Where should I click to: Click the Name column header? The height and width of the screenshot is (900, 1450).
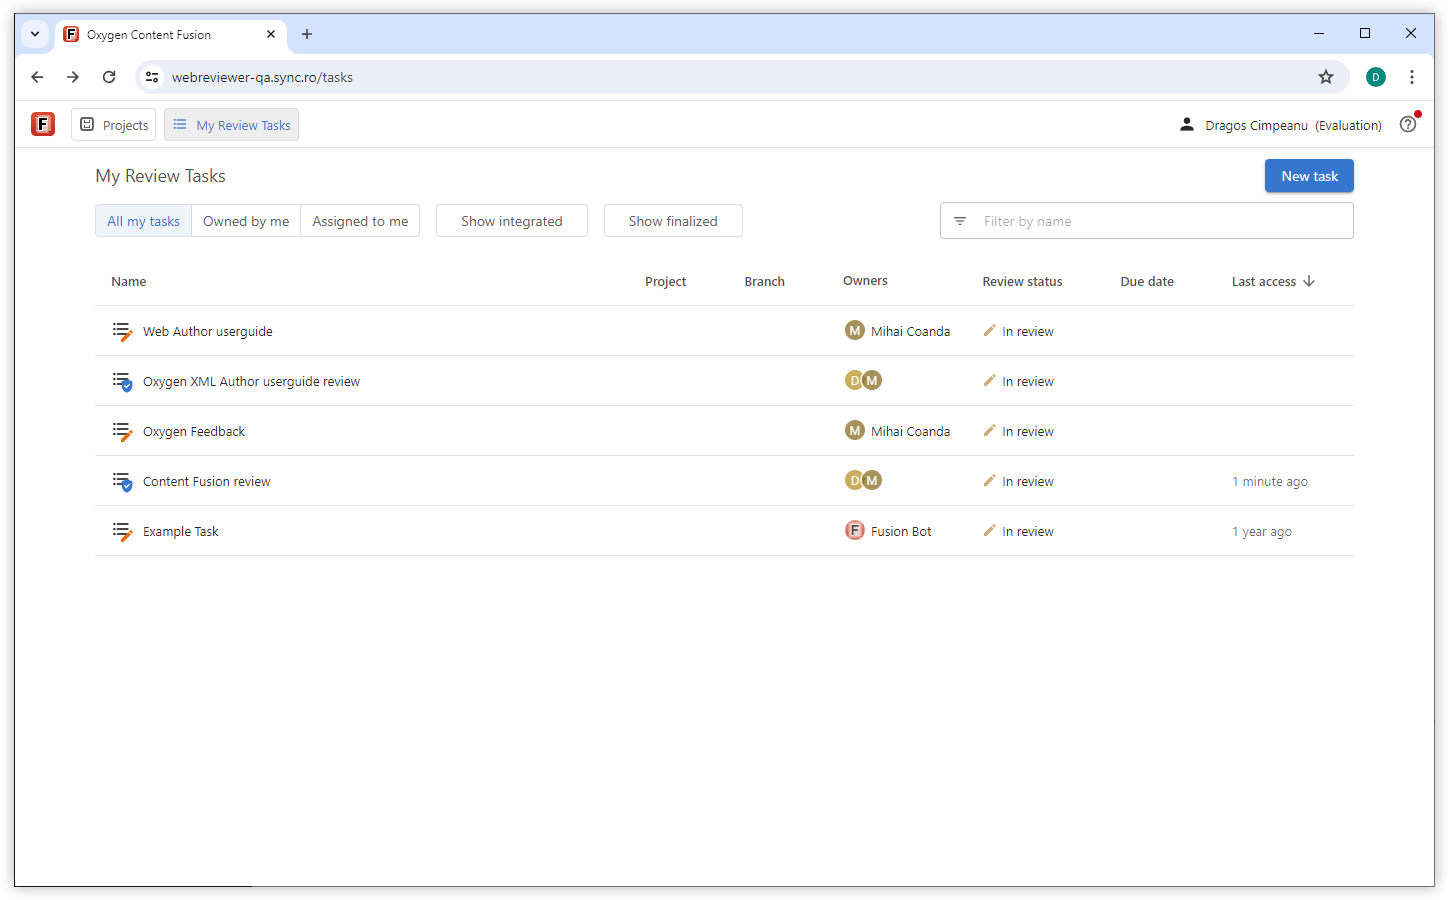point(129,282)
